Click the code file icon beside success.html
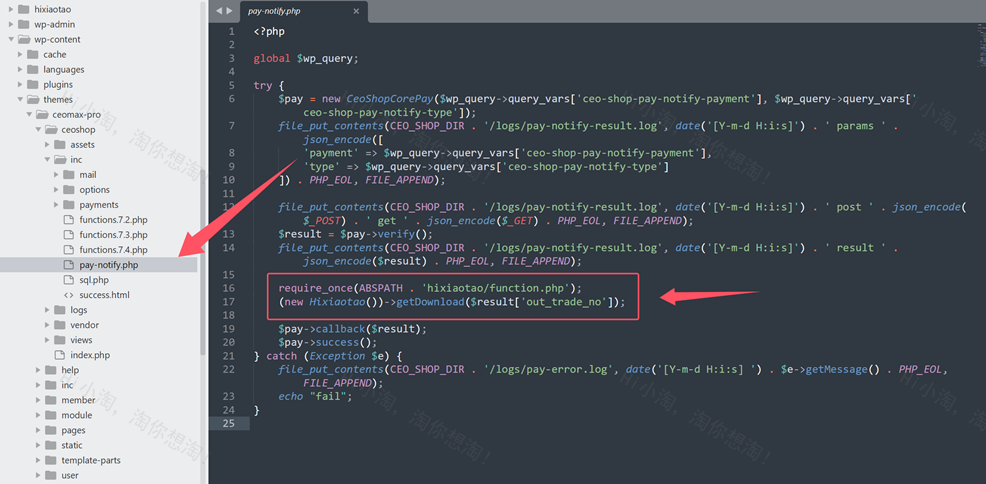The width and height of the screenshot is (986, 484). [69, 295]
